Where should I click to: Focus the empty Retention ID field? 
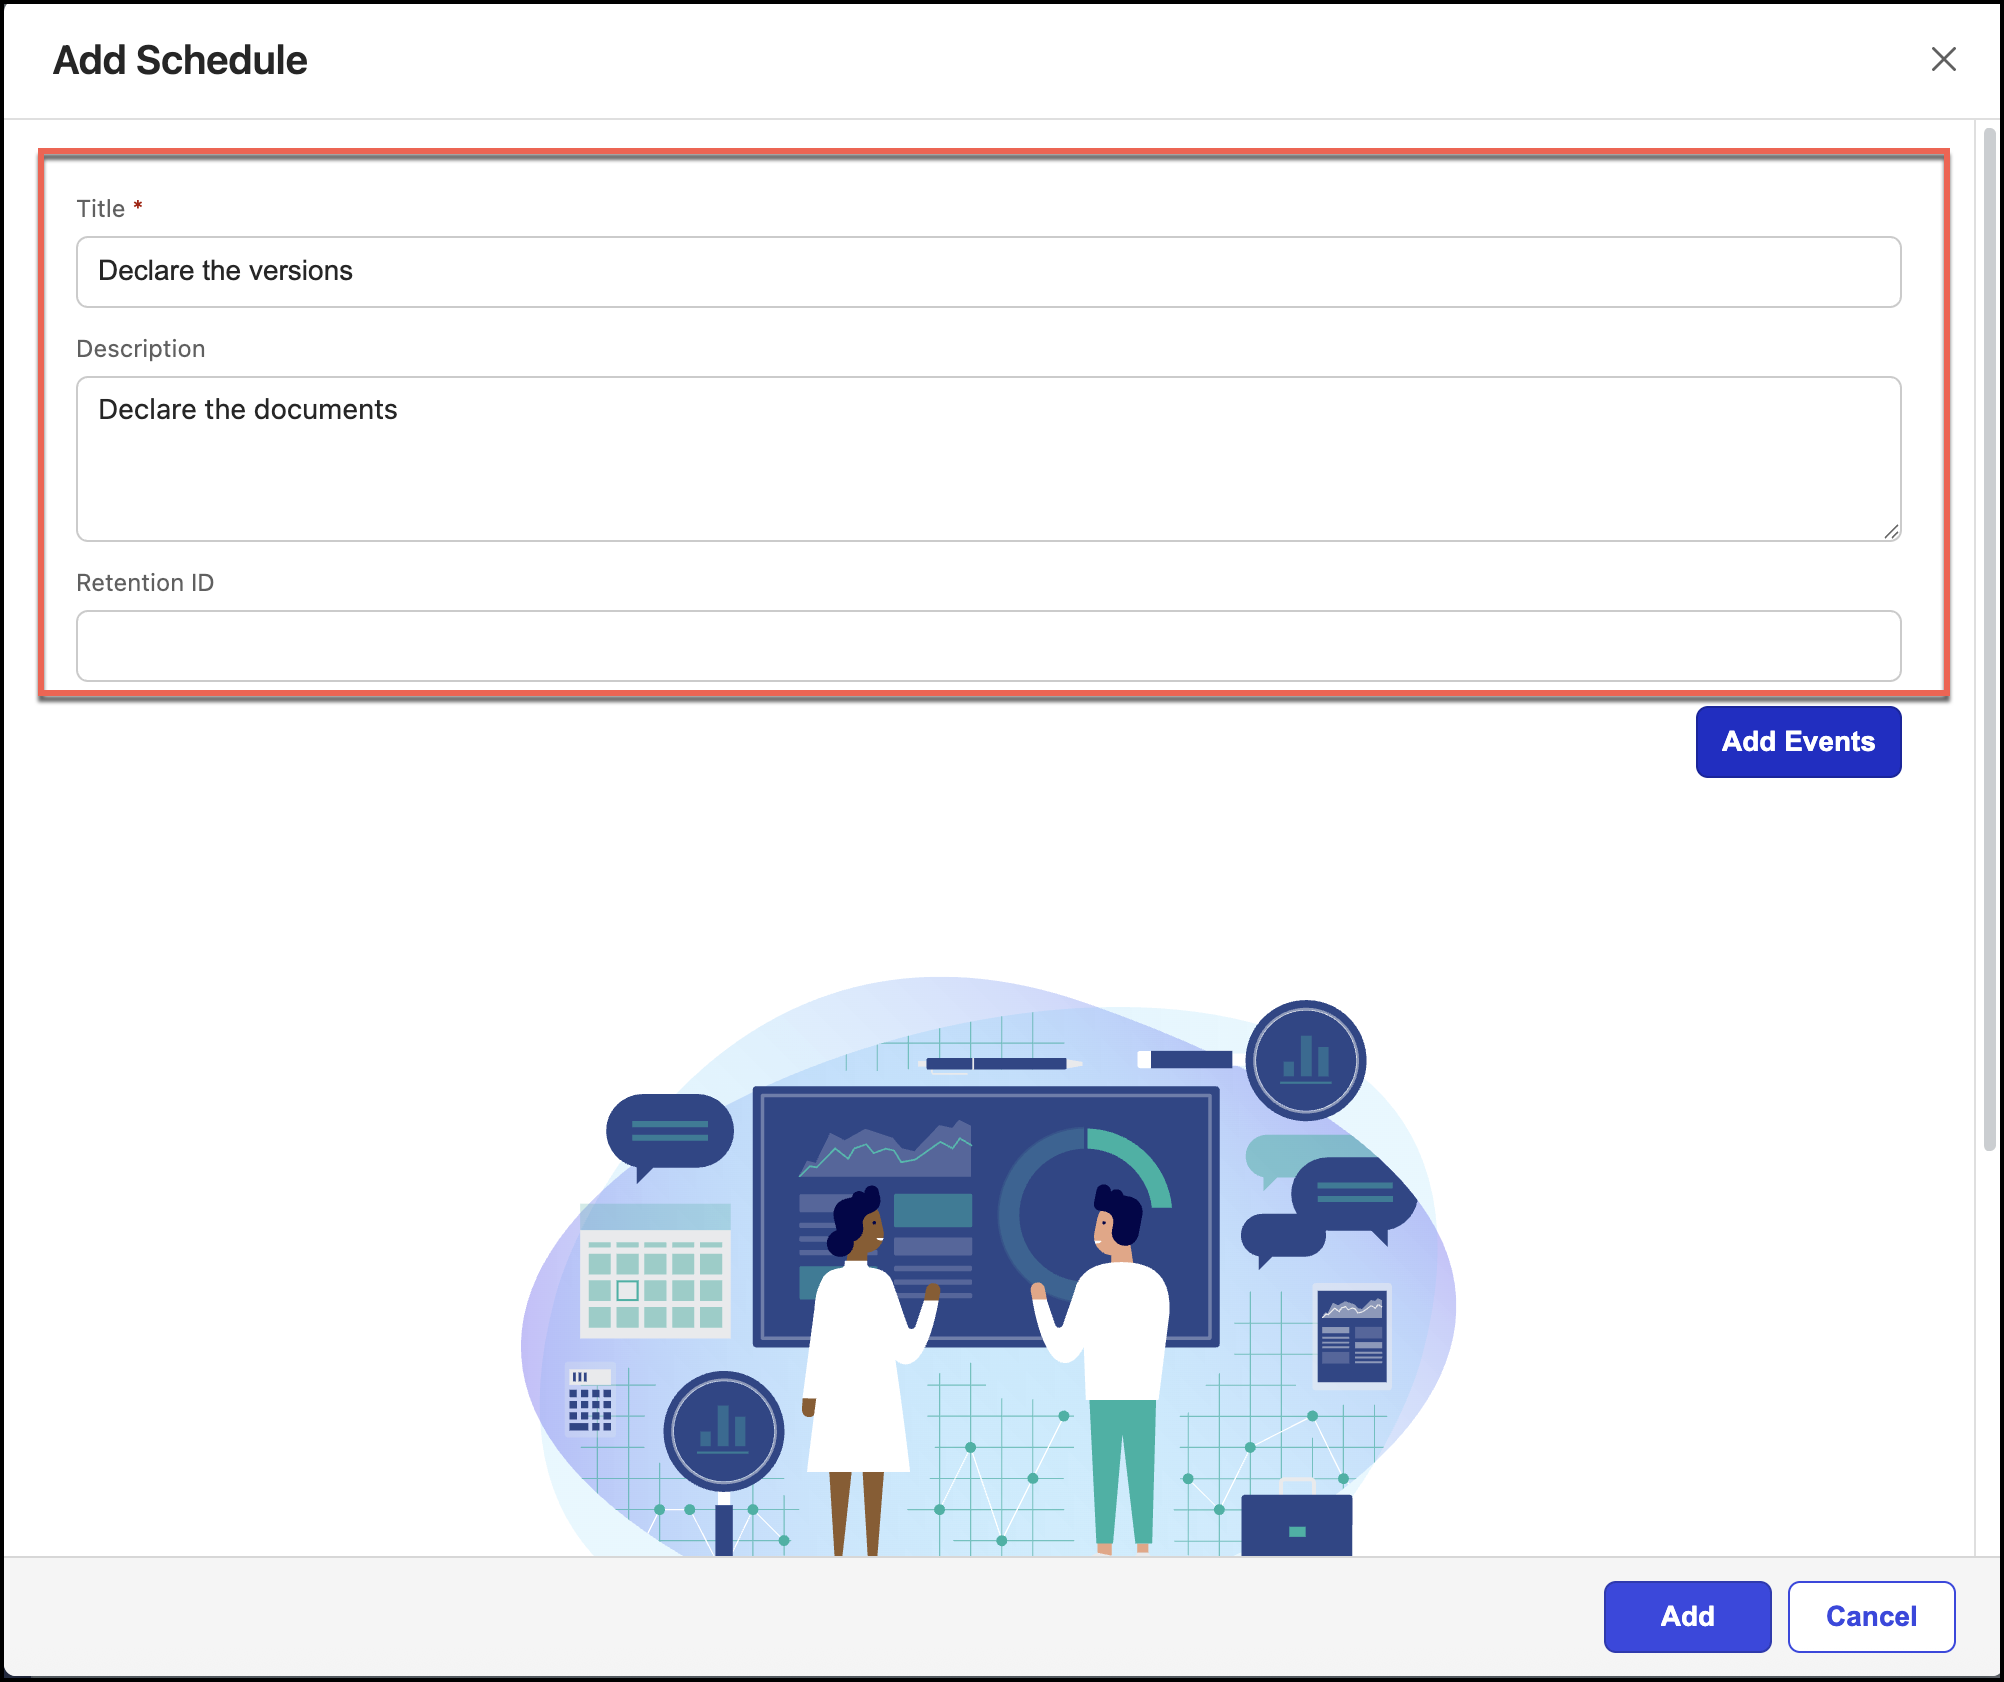[x=988, y=646]
